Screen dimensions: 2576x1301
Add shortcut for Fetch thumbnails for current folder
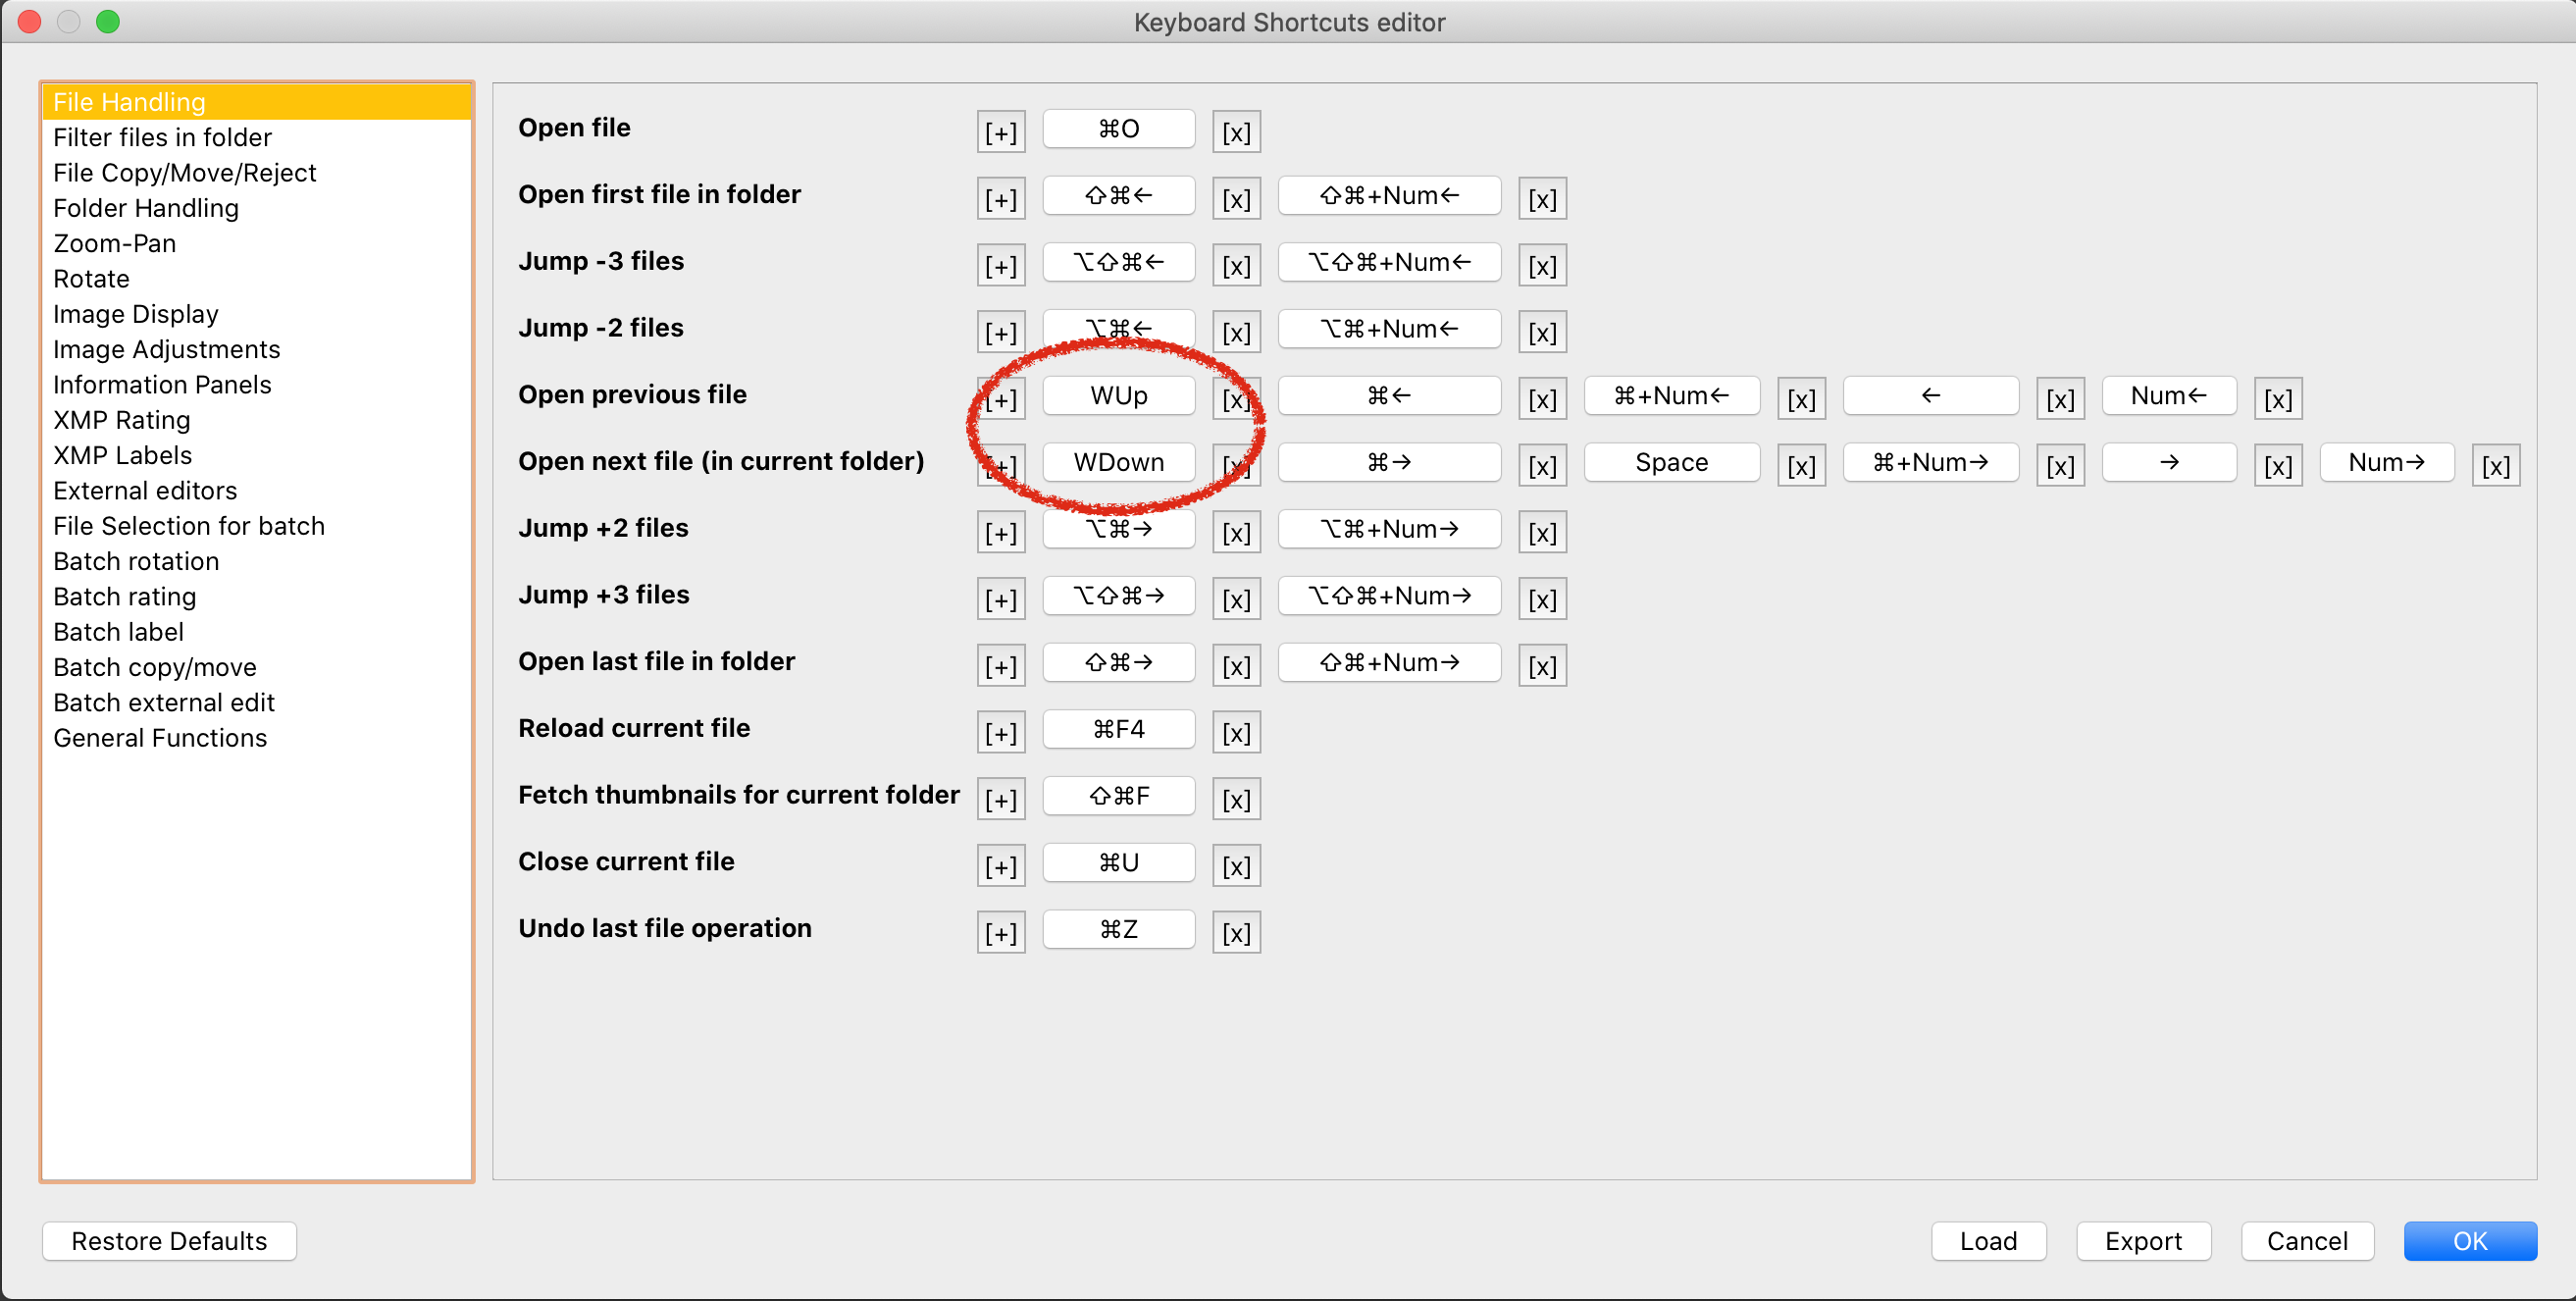coord(1000,799)
